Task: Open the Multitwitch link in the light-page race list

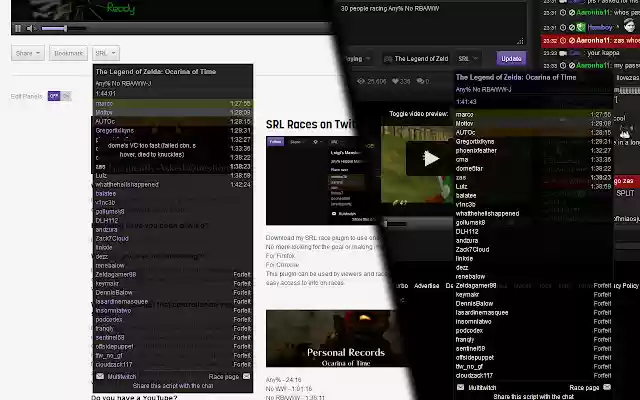Action: [122, 377]
